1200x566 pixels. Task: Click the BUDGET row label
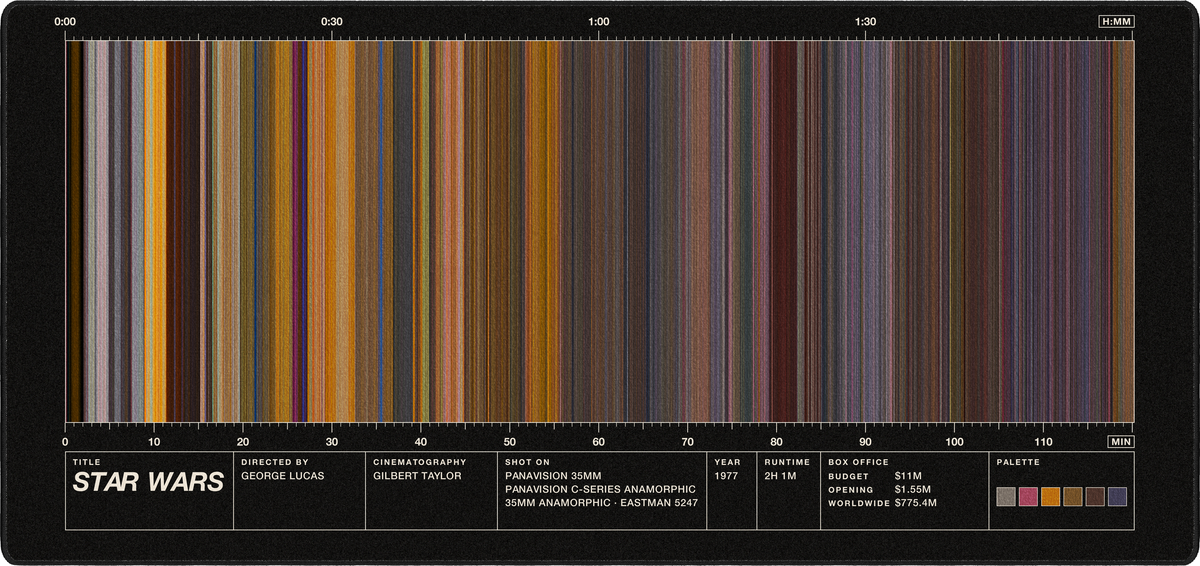point(849,477)
